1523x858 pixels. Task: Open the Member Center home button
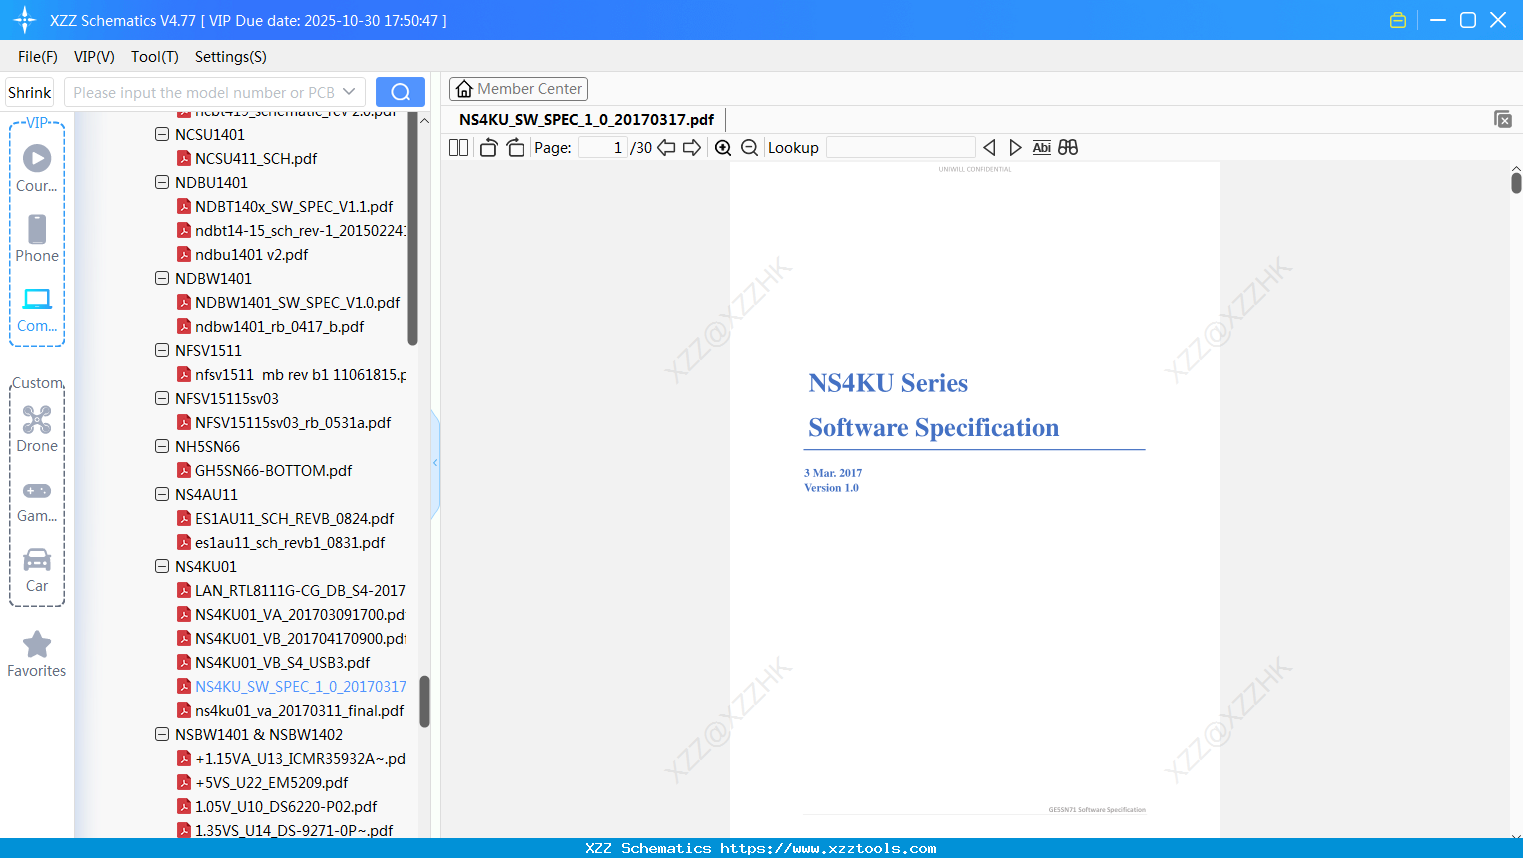coord(518,89)
